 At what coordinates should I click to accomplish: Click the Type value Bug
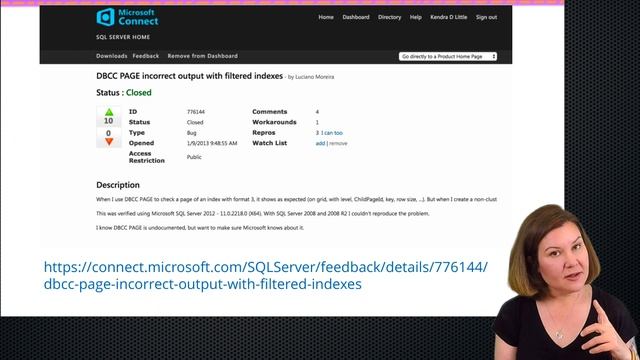(x=191, y=133)
